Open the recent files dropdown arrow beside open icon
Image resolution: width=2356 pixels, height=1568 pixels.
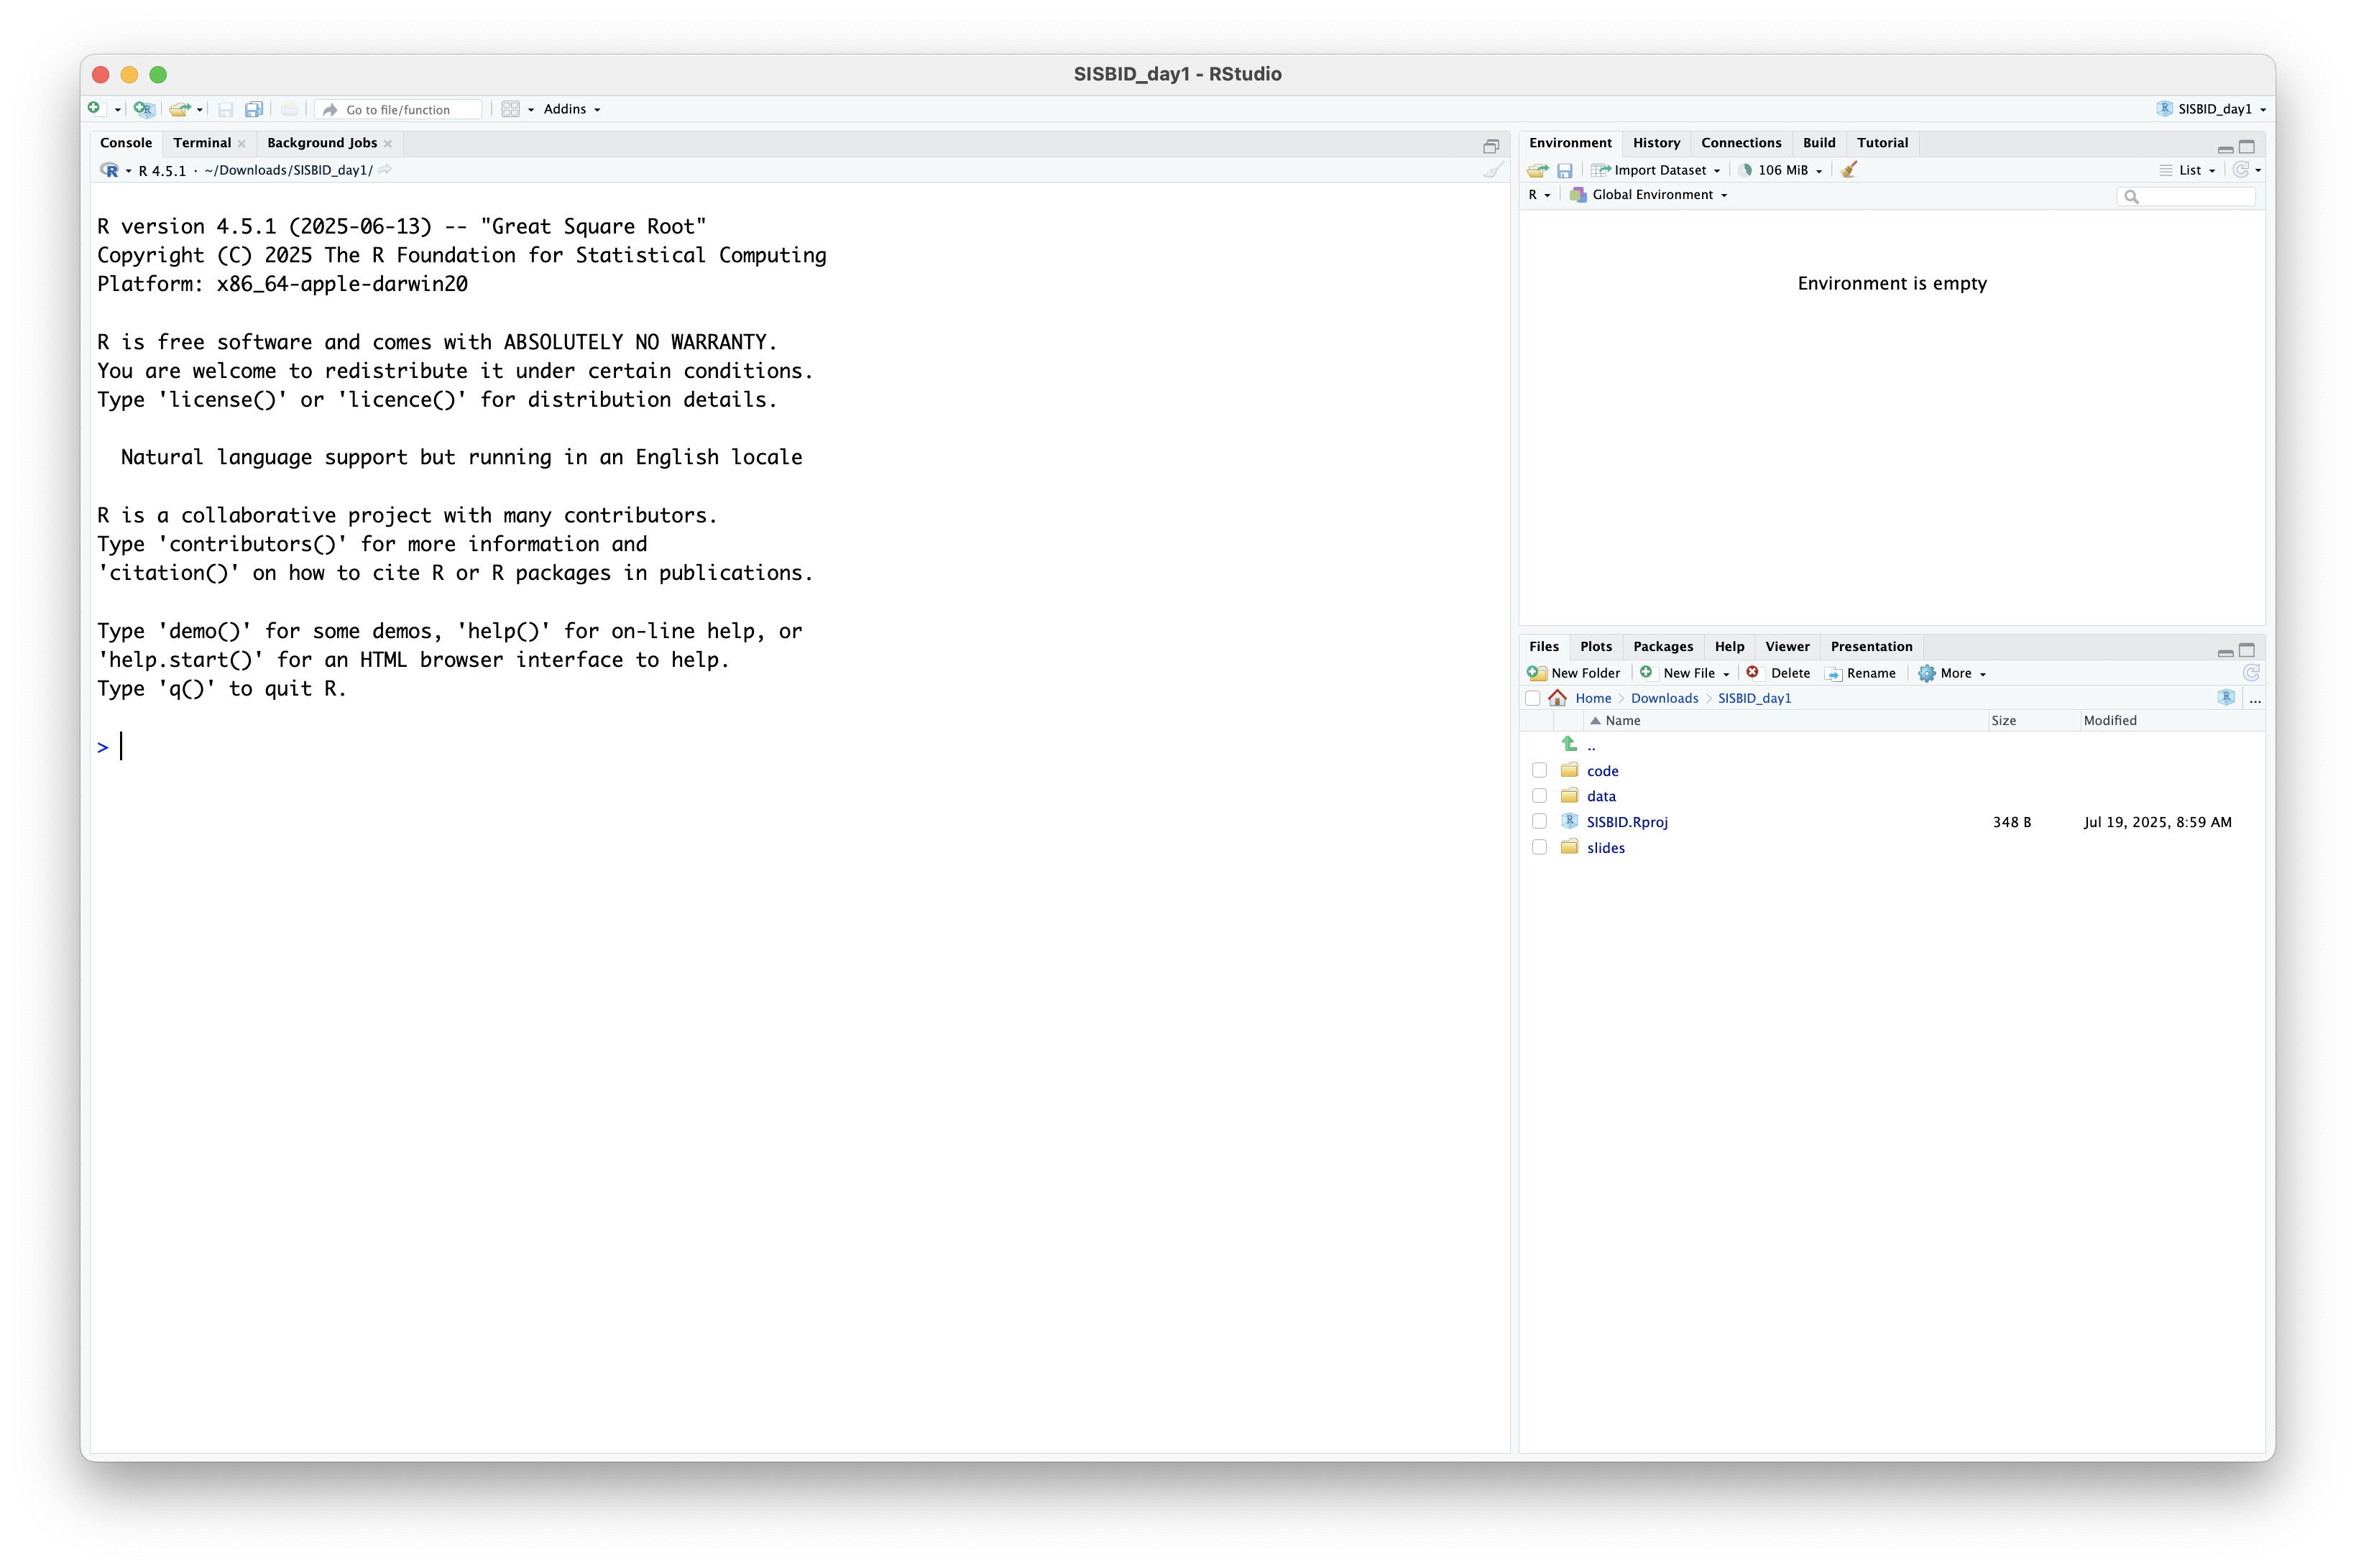coord(200,110)
